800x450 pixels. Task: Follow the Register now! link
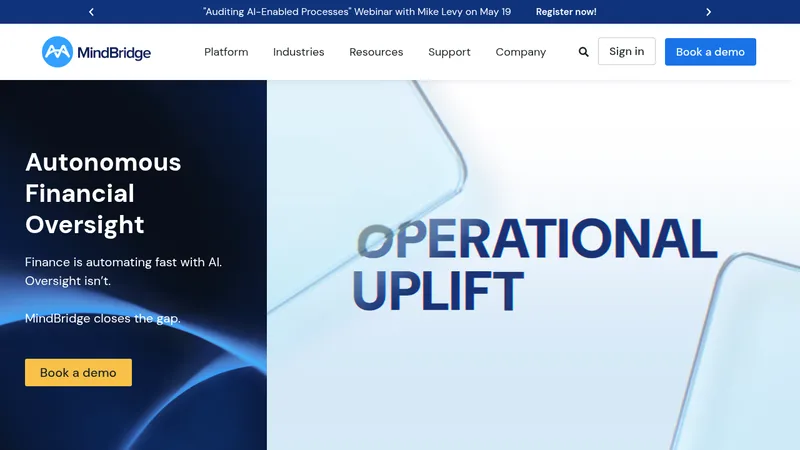click(x=566, y=12)
